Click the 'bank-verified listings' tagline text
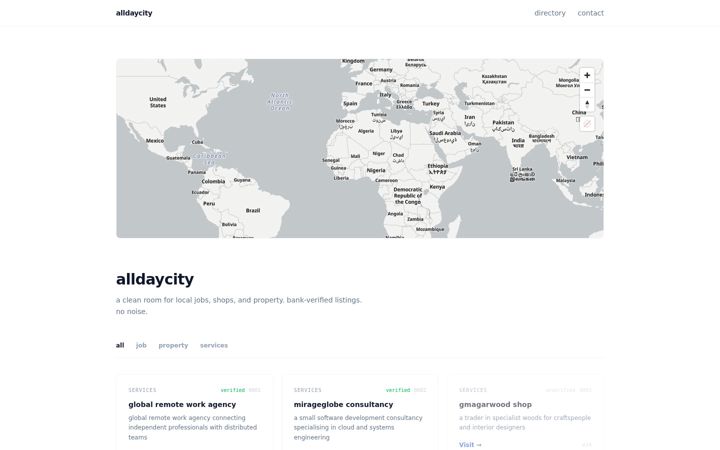The image size is (720, 450). pyautogui.click(x=324, y=300)
